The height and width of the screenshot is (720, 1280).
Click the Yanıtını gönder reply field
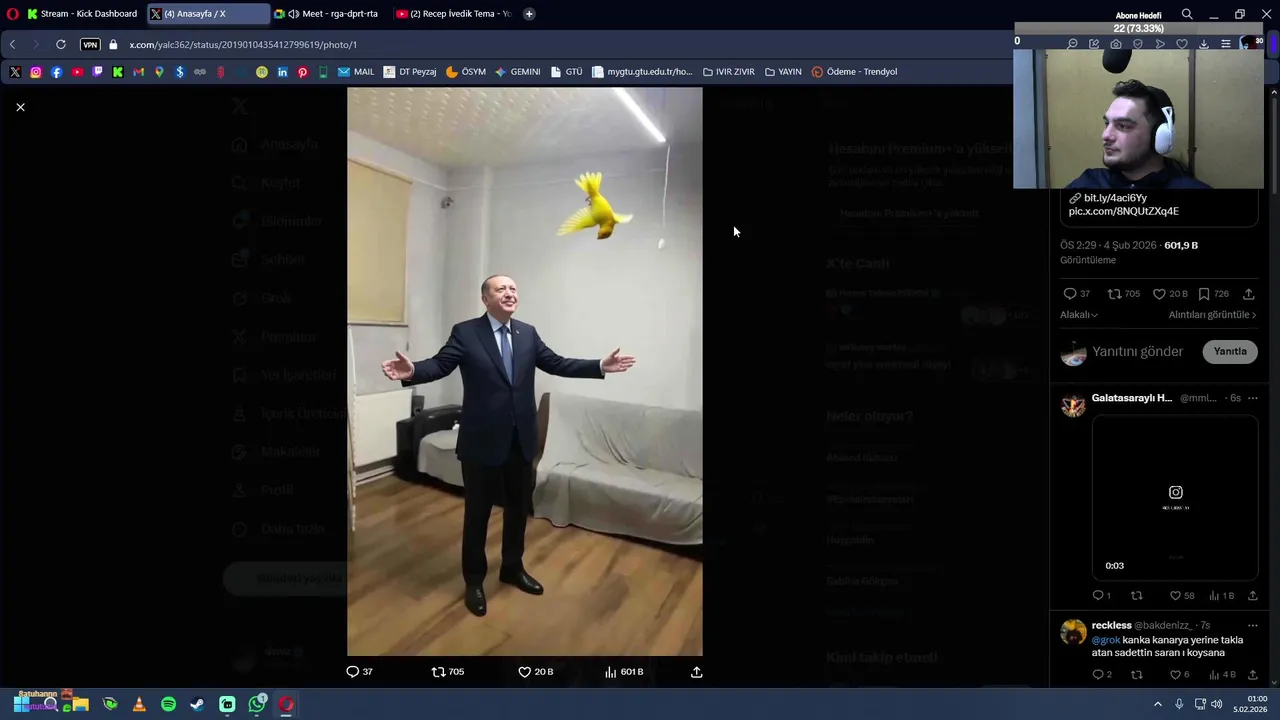[1138, 352]
